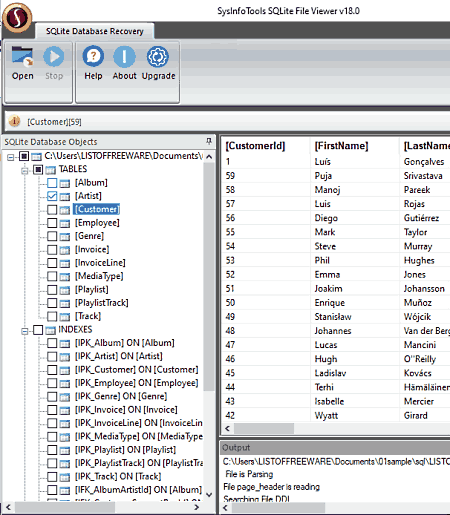Check the [IPK_Customer] ON [Customer] checkbox
Viewport: 450px width, 515px height.
pyautogui.click(x=52, y=370)
